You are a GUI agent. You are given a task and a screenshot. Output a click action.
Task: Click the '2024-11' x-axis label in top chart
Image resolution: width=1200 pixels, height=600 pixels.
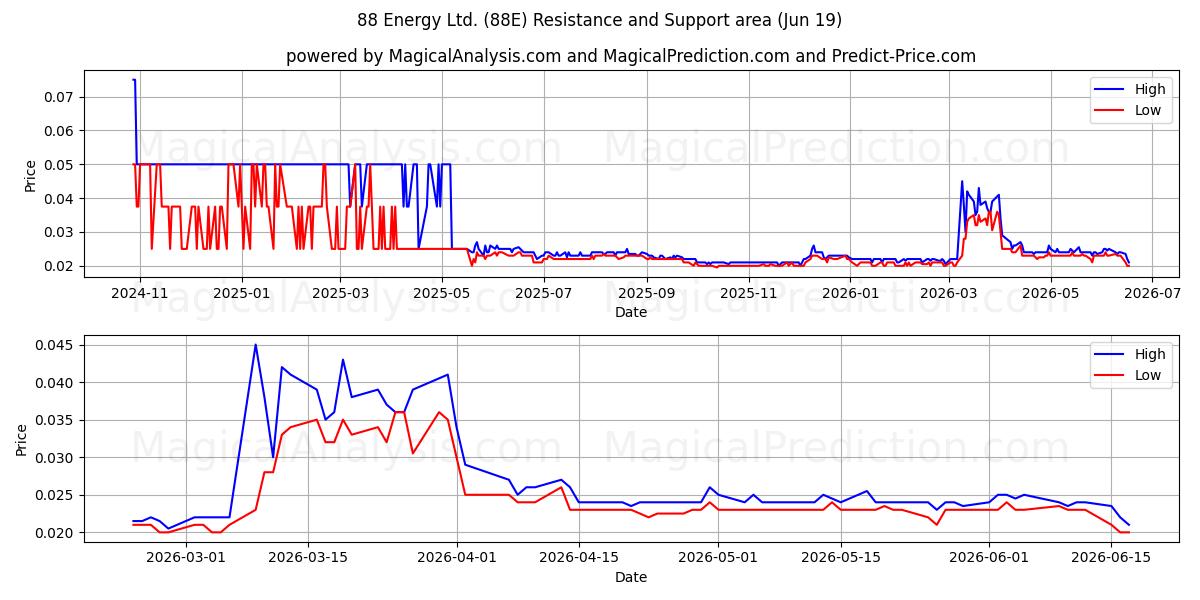139,293
